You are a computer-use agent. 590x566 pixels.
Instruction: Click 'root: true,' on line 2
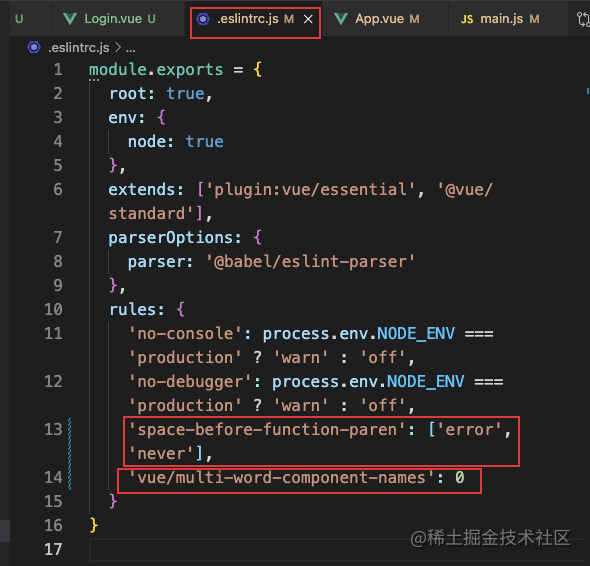pyautogui.click(x=161, y=94)
